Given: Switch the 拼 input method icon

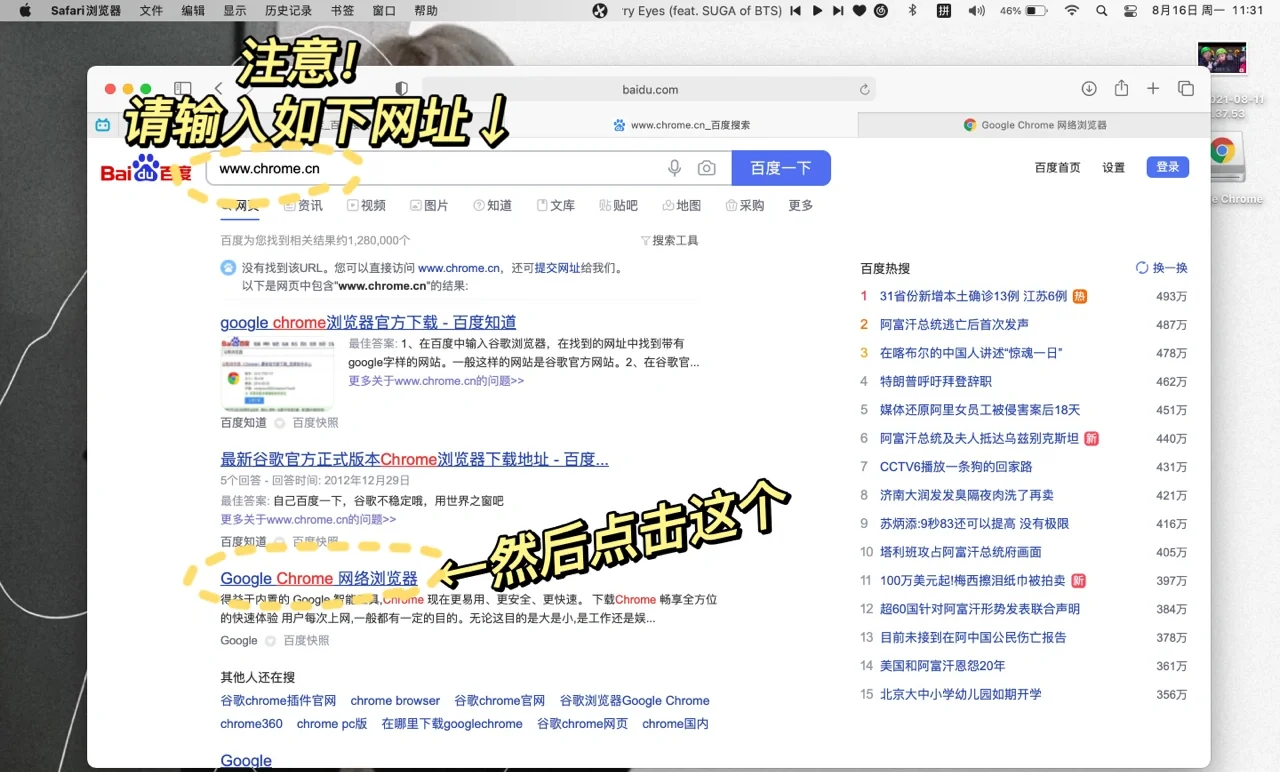Looking at the screenshot, I should pyautogui.click(x=943, y=11).
